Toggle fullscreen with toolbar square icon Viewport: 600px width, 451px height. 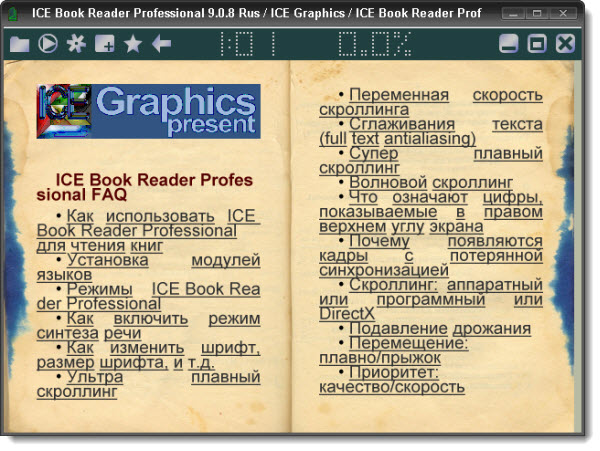click(x=537, y=44)
